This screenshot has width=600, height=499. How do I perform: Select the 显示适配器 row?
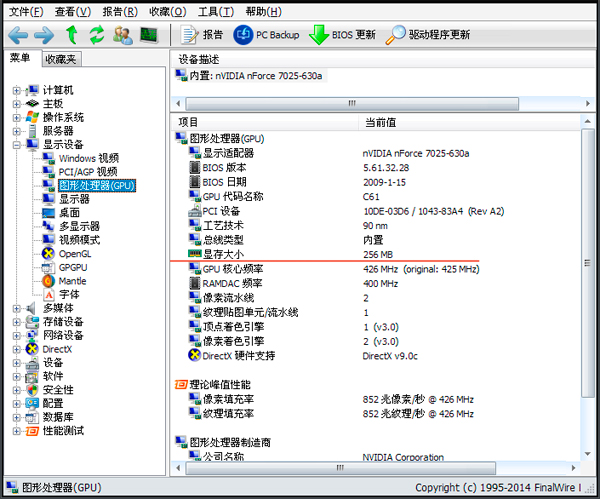pyautogui.click(x=375, y=153)
